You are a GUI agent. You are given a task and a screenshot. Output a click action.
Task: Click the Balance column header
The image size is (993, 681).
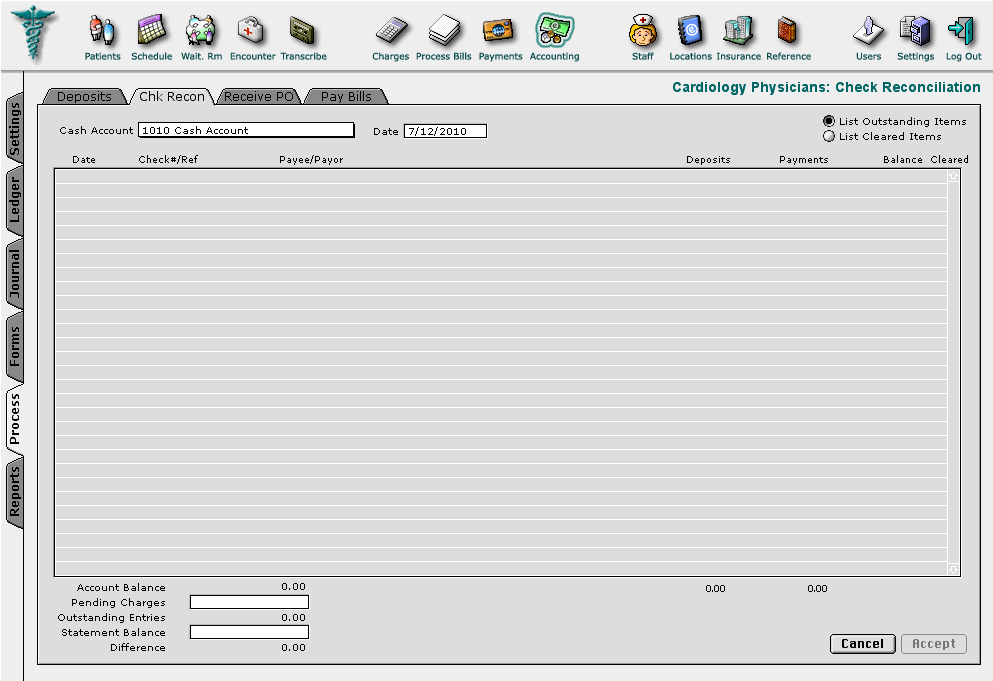pyautogui.click(x=902, y=160)
